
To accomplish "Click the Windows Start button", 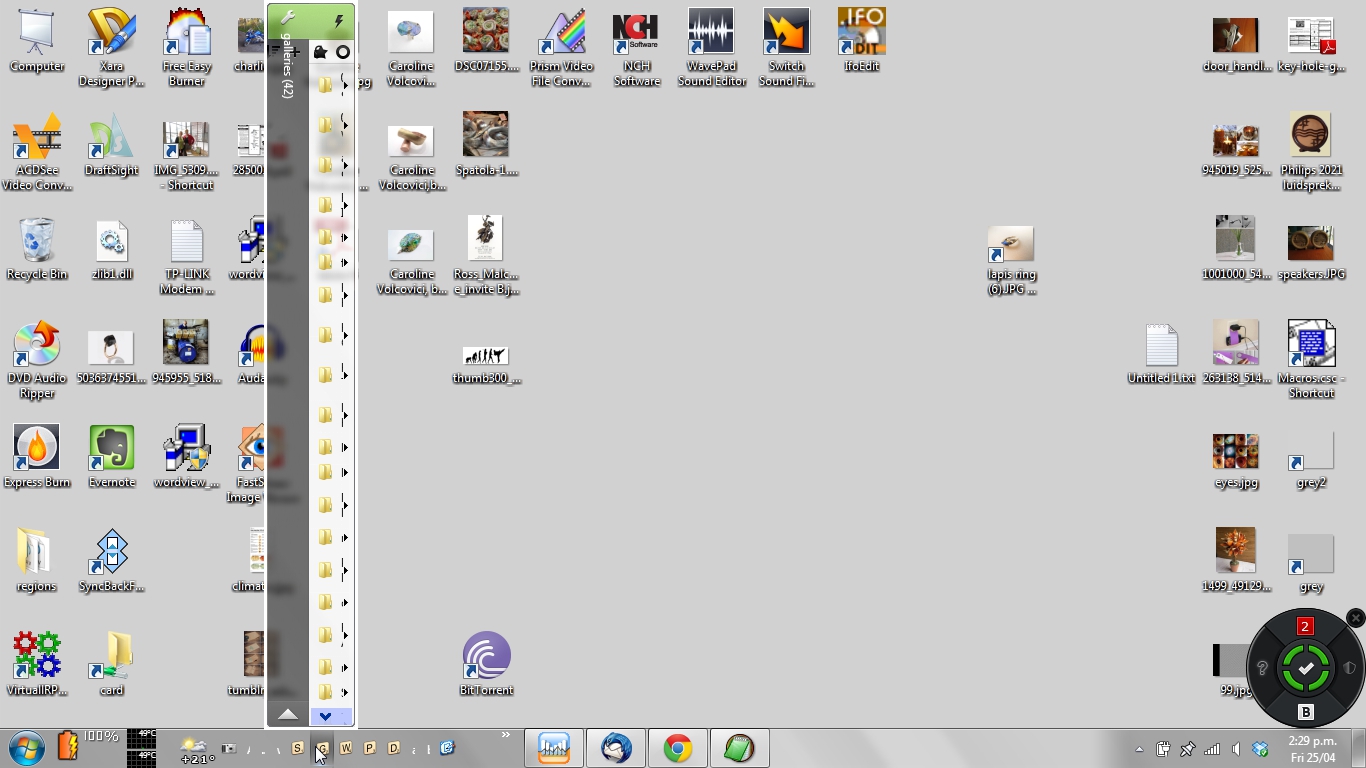I will (x=26, y=748).
